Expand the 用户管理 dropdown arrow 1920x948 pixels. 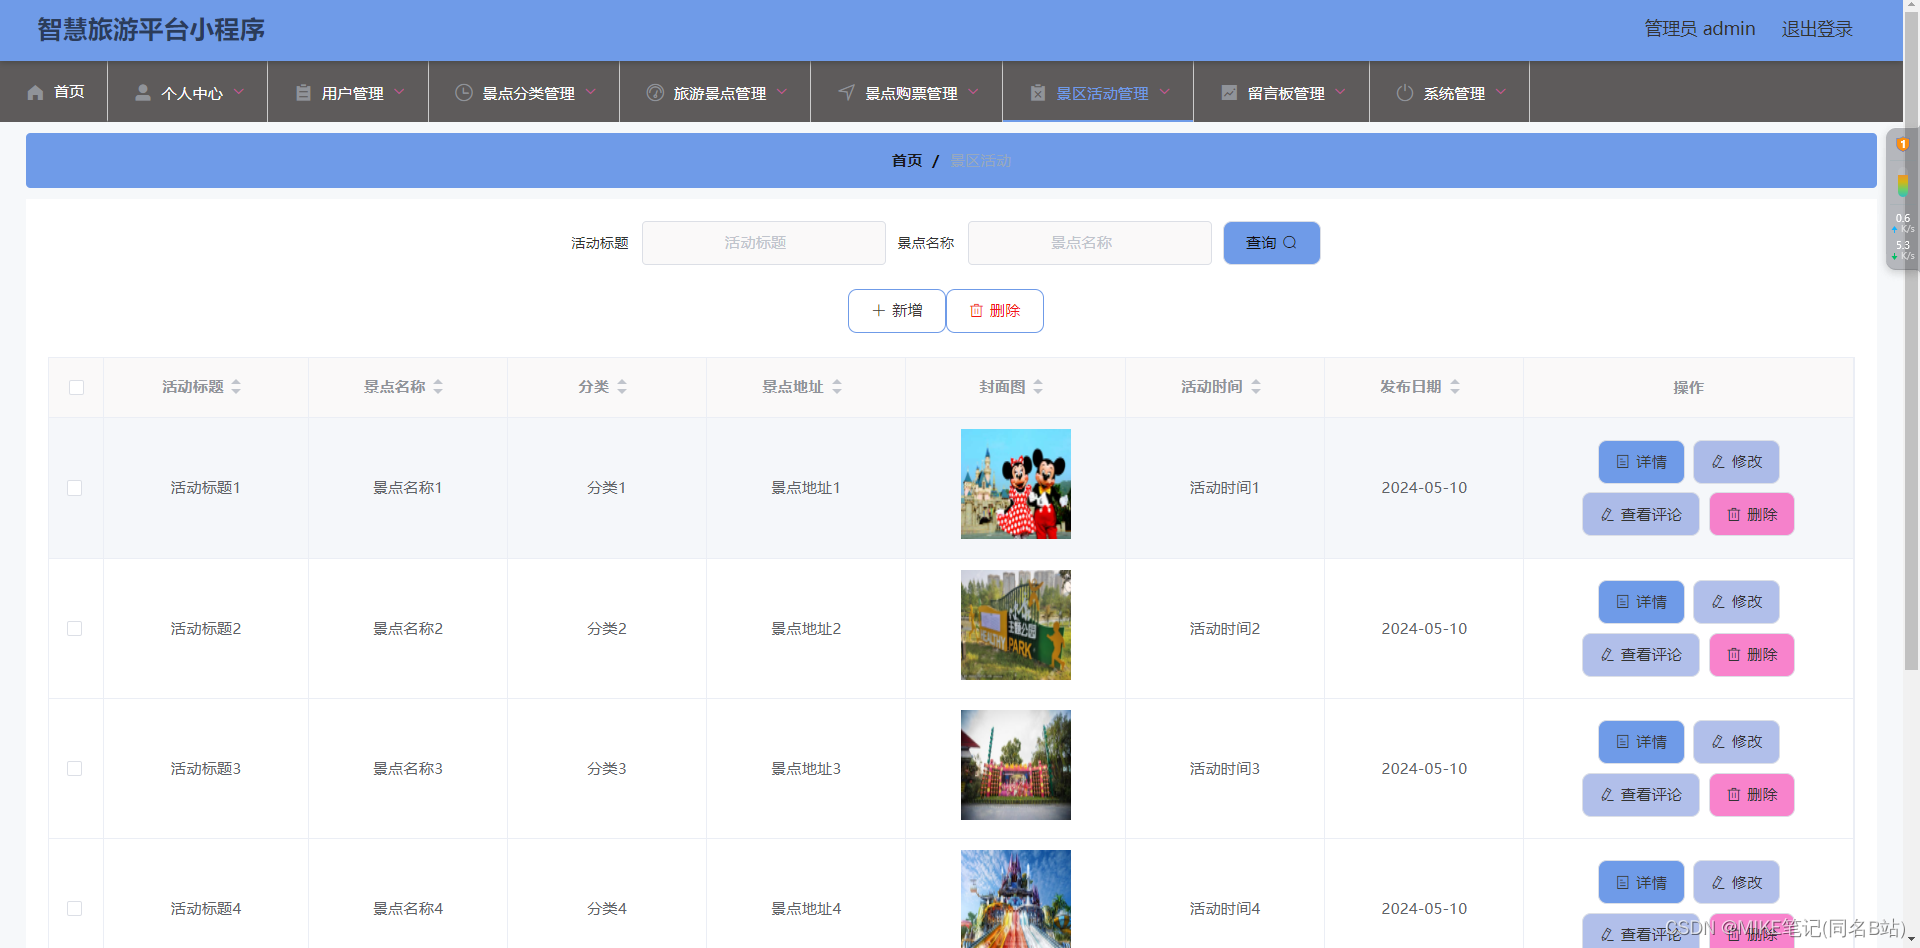coord(399,92)
